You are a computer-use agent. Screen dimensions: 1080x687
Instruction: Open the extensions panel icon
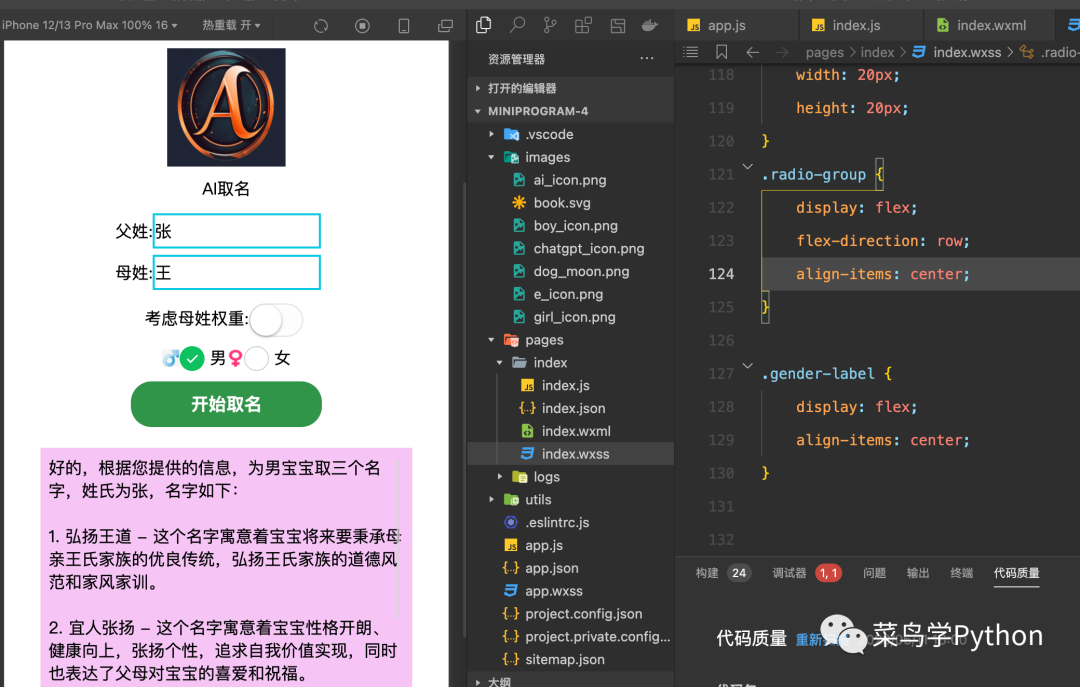click(584, 26)
